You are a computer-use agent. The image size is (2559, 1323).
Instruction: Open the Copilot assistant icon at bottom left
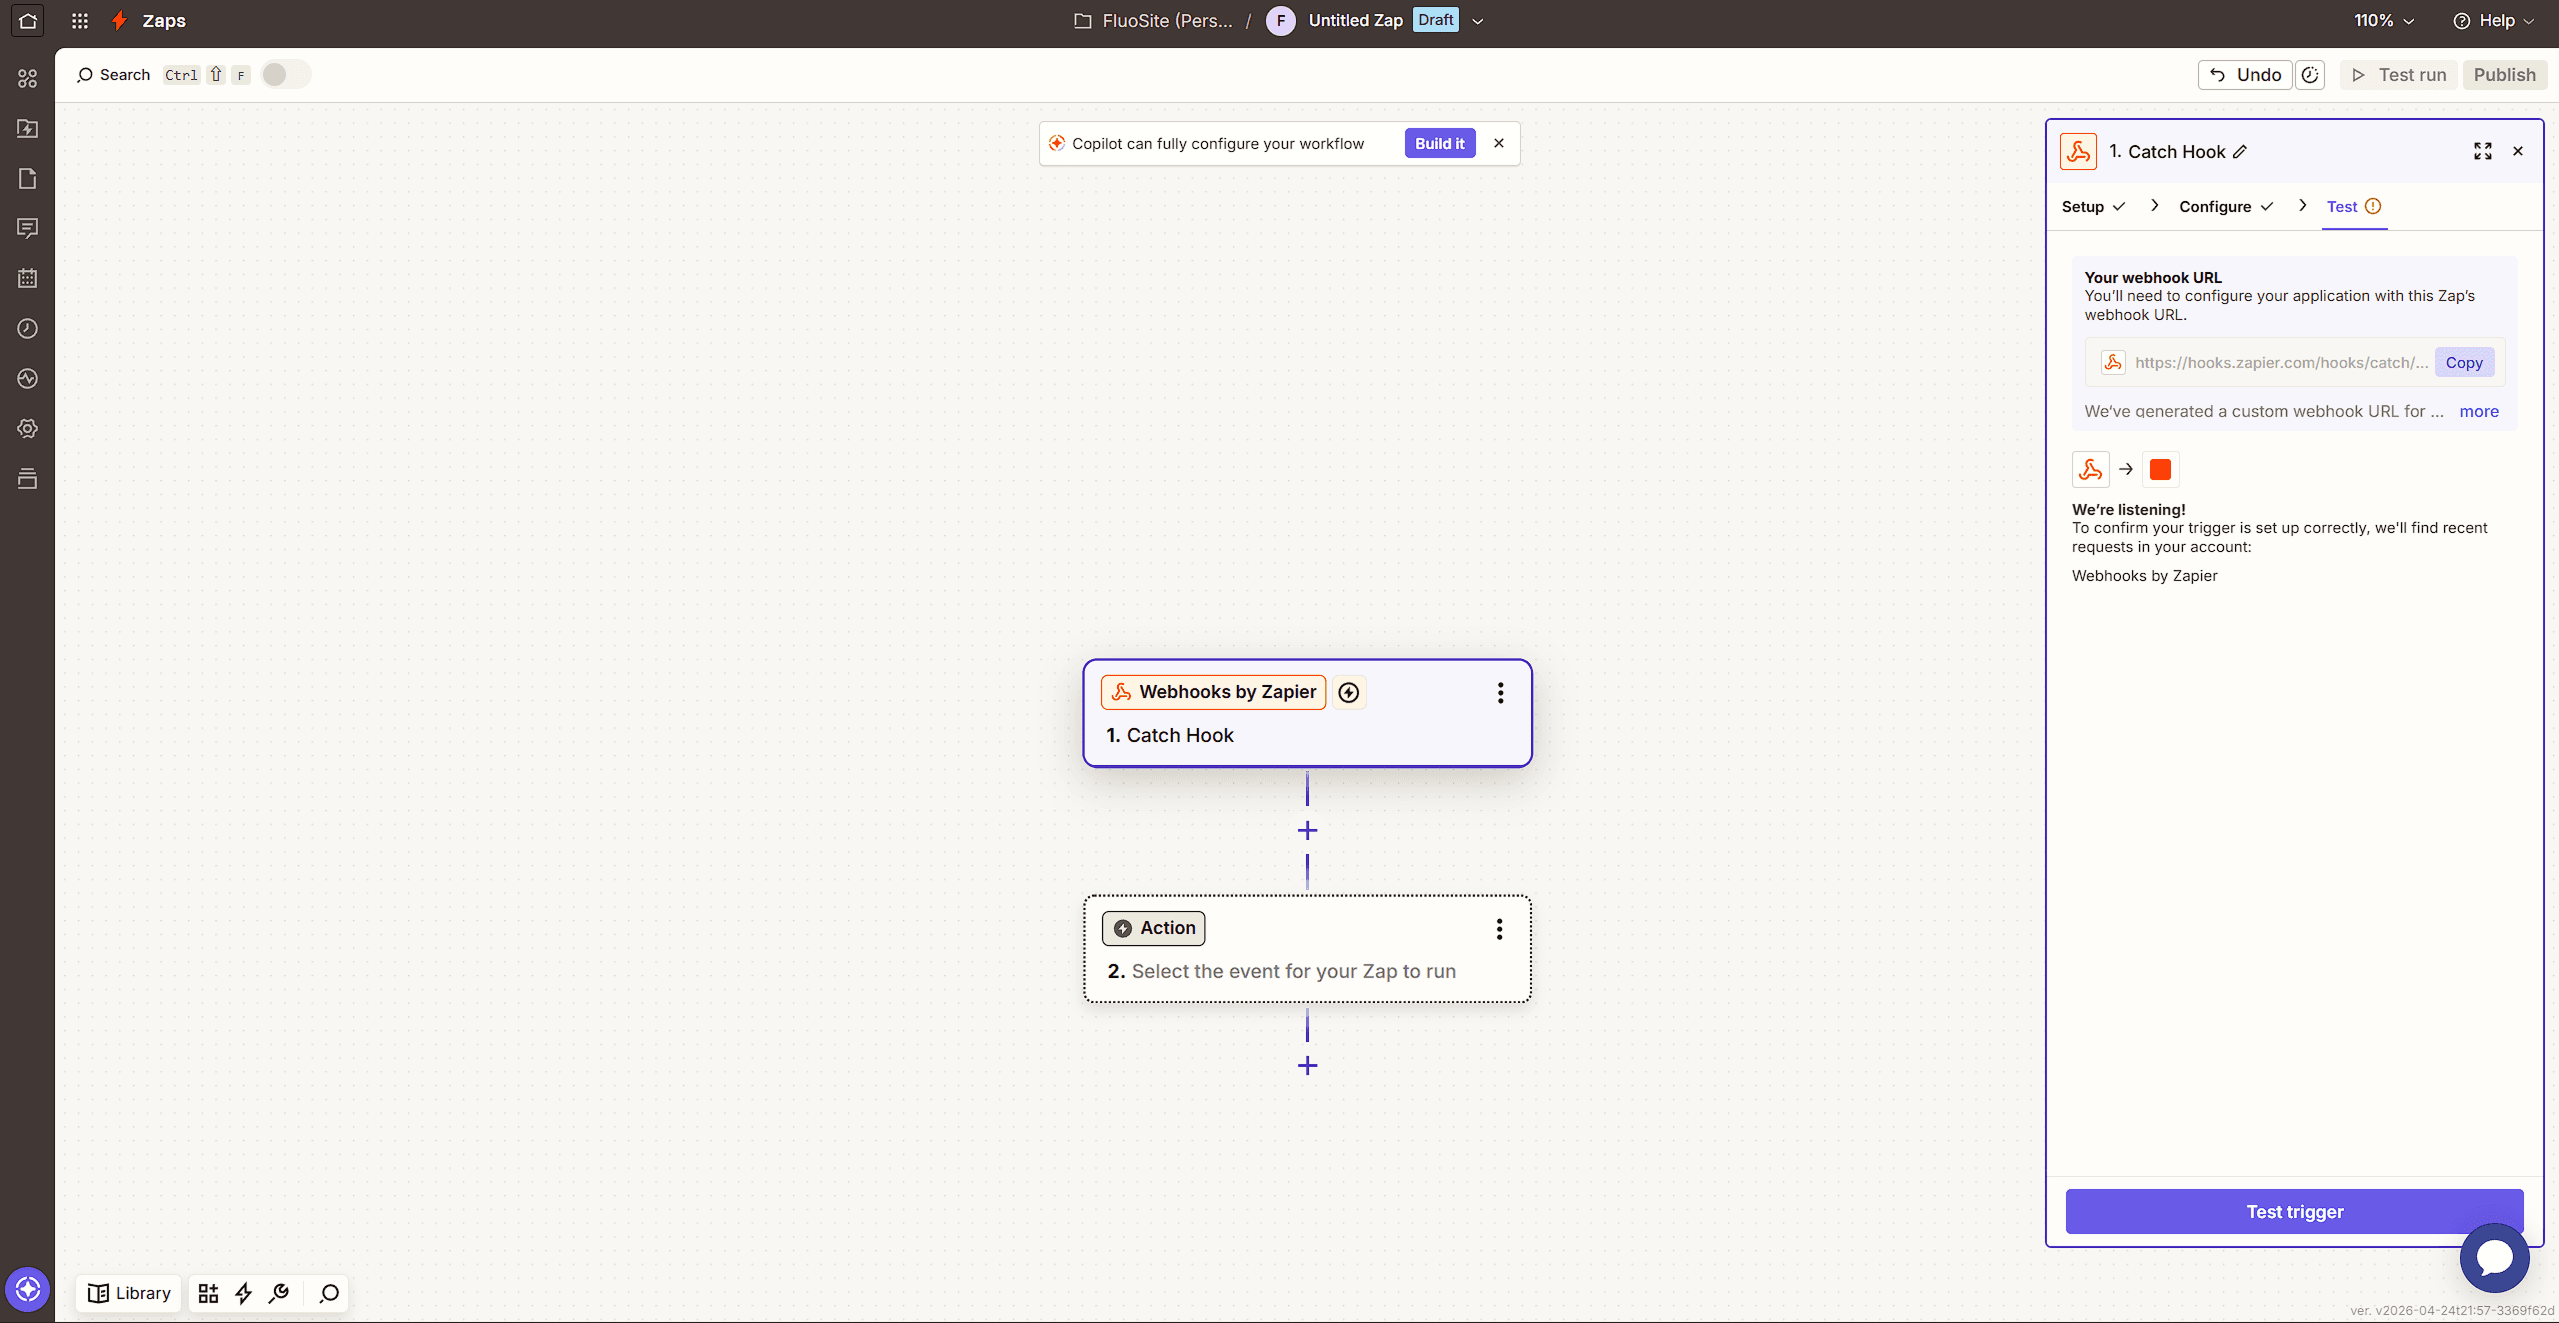point(27,1289)
